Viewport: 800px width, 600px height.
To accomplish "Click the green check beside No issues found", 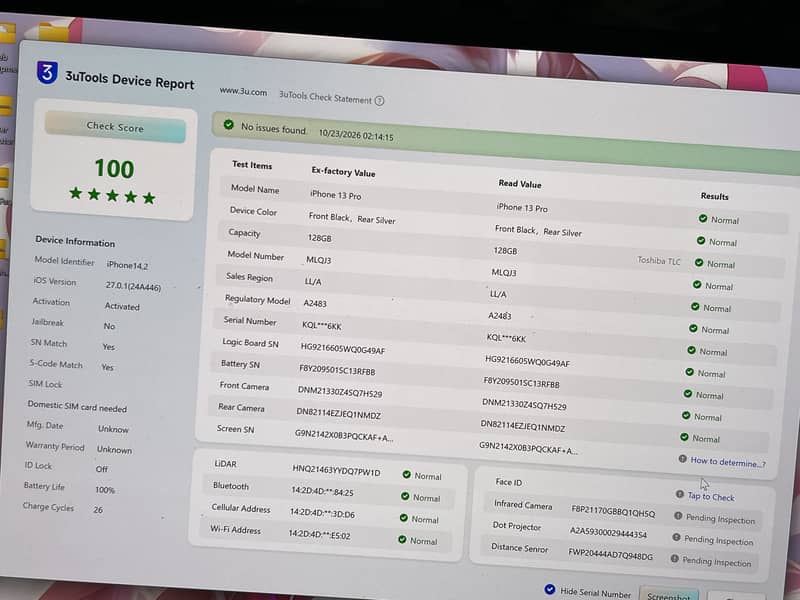I will pyautogui.click(x=229, y=125).
